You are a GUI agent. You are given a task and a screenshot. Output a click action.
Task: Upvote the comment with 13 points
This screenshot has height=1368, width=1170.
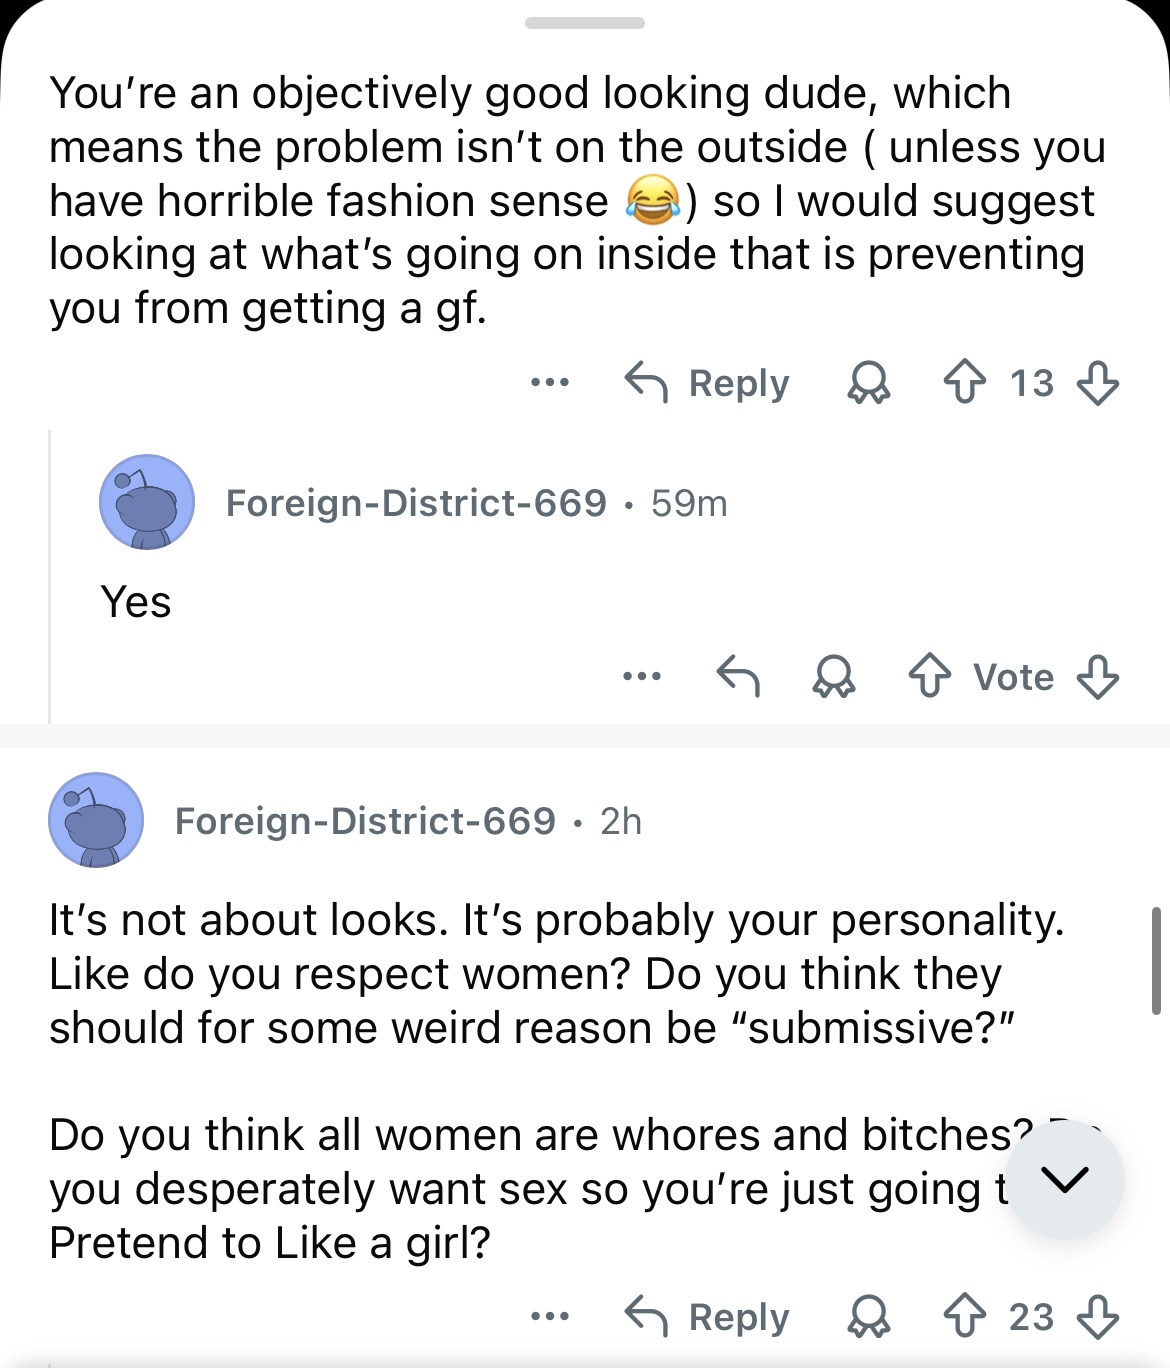point(965,383)
